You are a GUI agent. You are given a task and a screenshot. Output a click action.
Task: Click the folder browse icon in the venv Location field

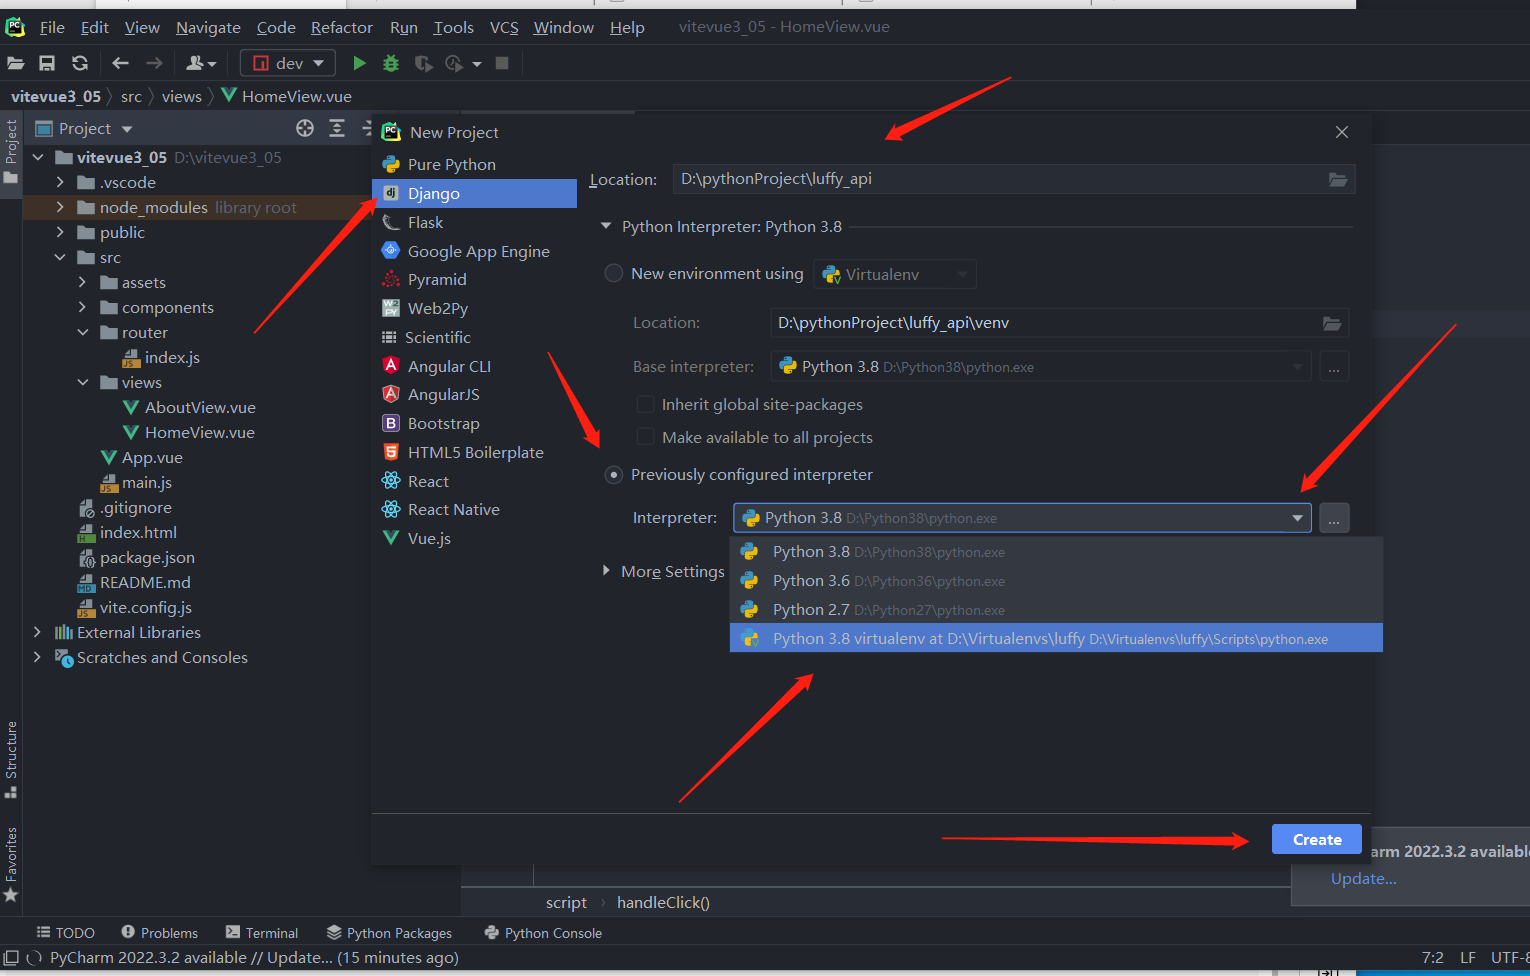pos(1332,323)
